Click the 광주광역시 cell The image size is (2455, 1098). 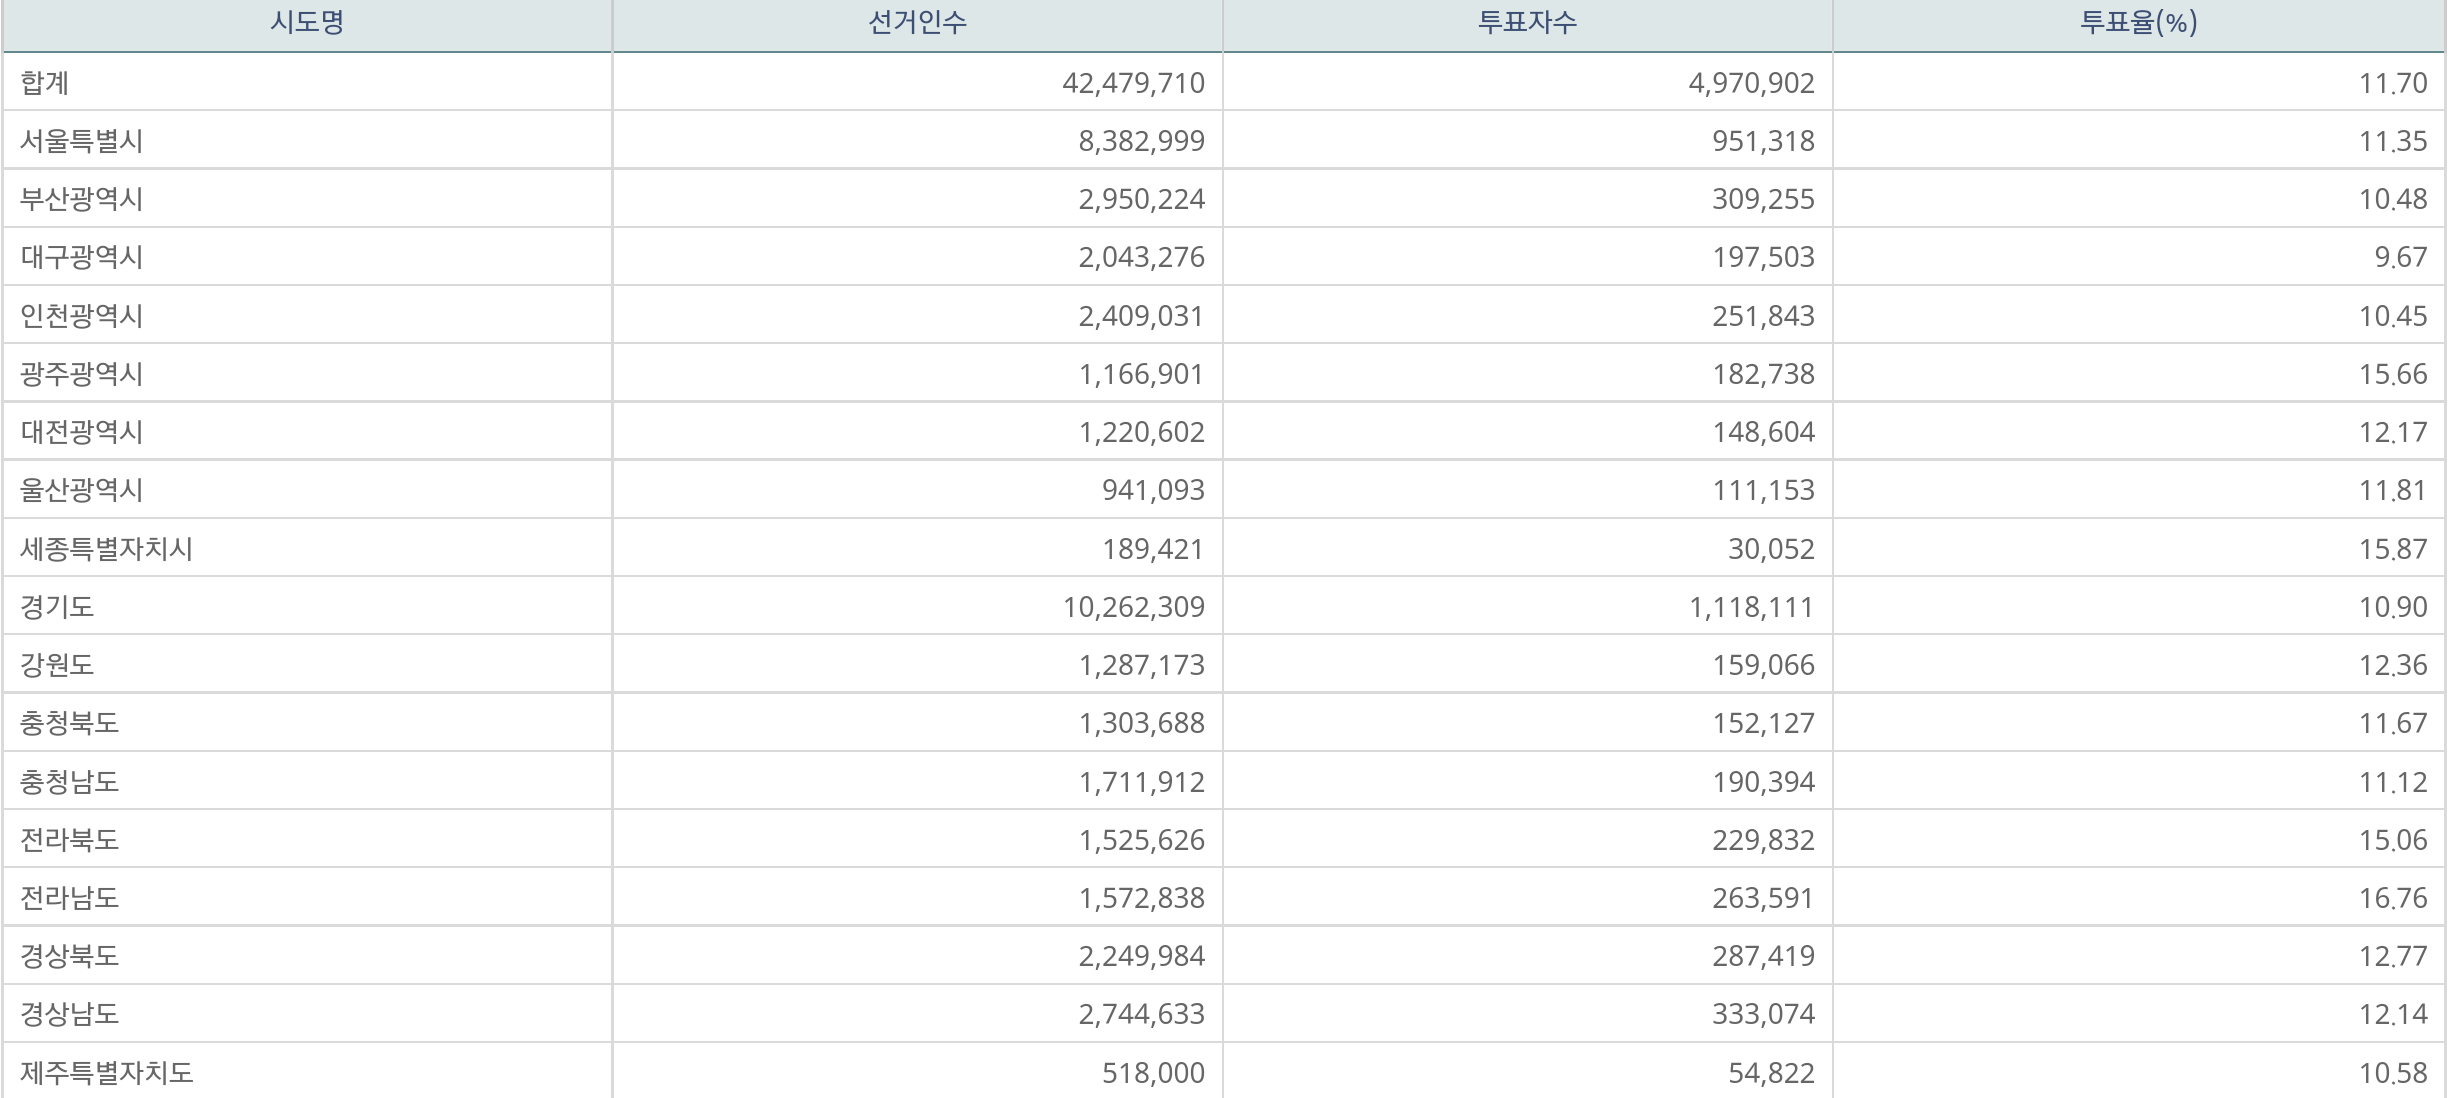tap(82, 374)
